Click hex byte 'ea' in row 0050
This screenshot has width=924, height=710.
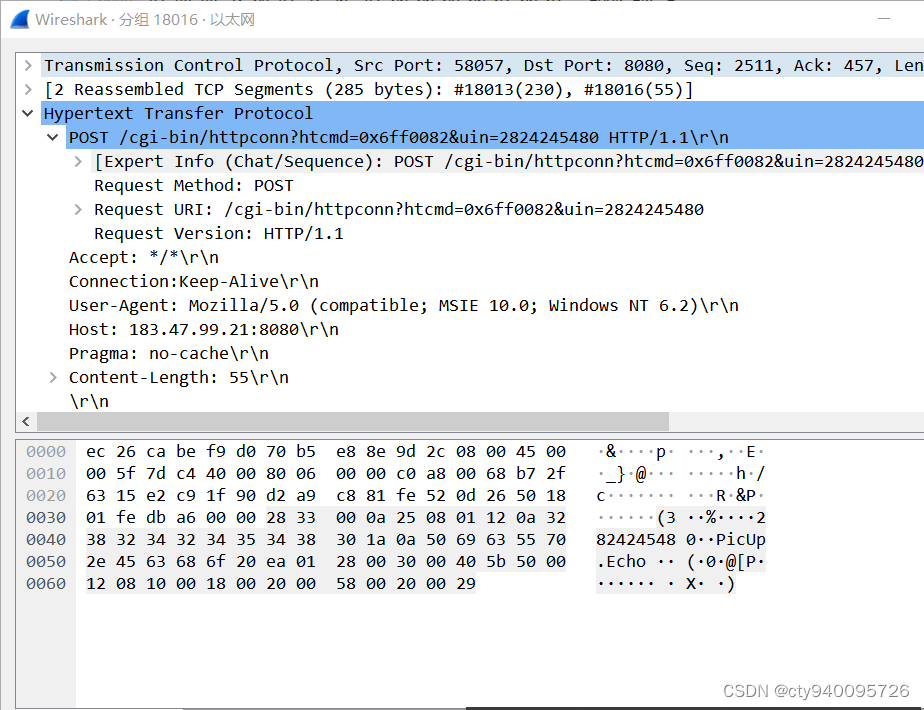click(276, 562)
